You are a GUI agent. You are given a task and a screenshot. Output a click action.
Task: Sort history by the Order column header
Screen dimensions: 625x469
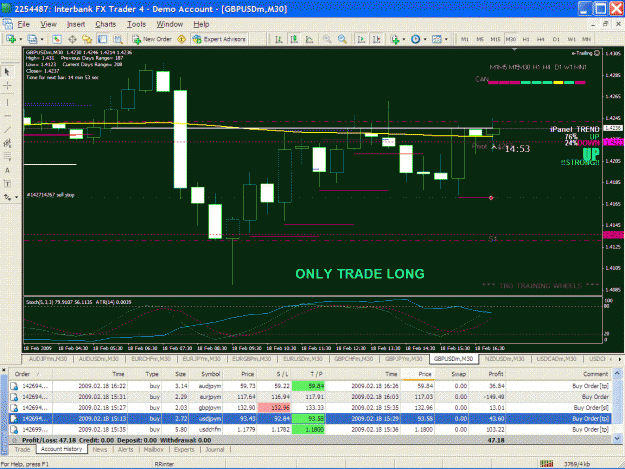coord(30,374)
